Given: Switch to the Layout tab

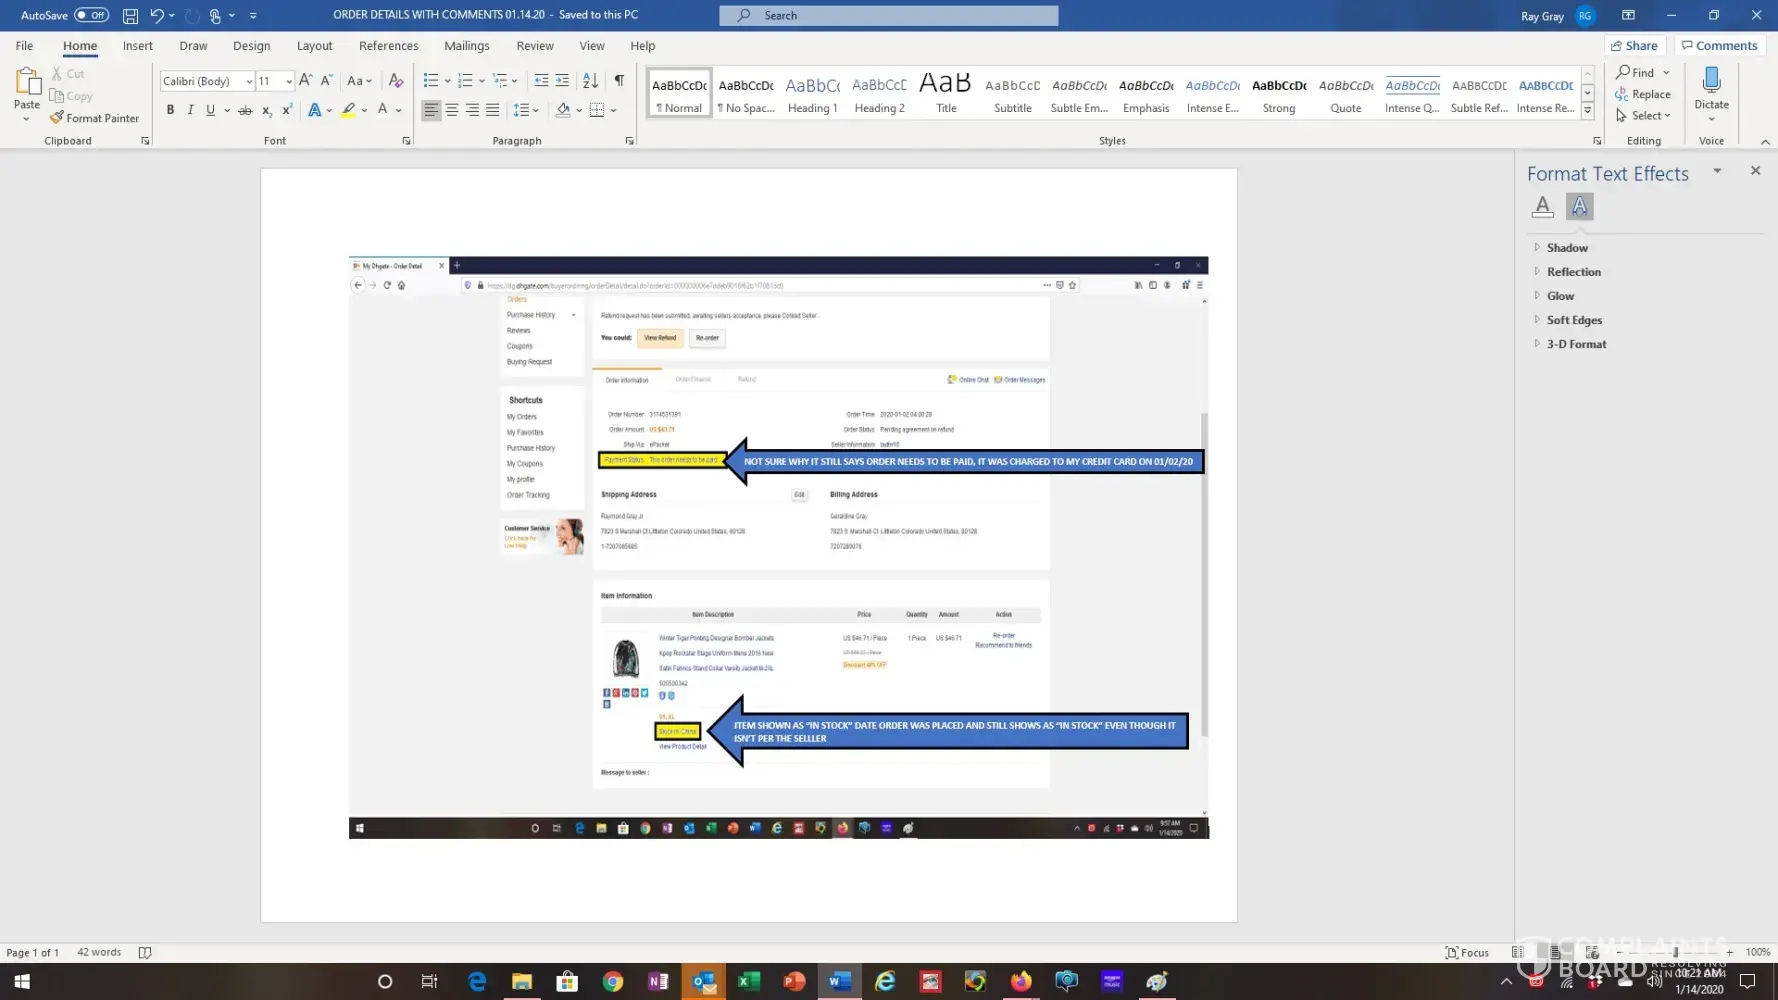Looking at the screenshot, I should click(314, 45).
